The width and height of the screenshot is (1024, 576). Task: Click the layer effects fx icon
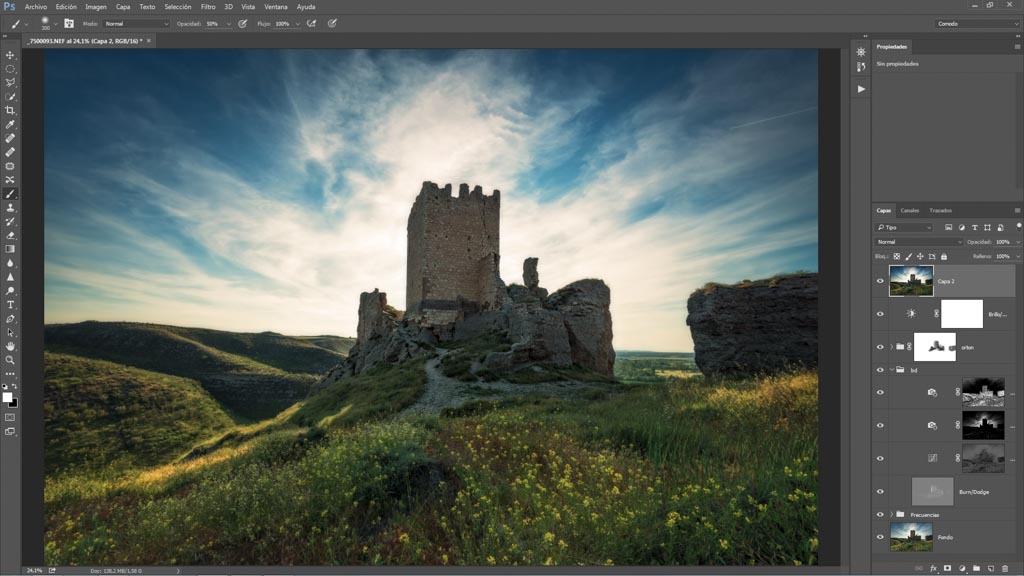pos(933,568)
